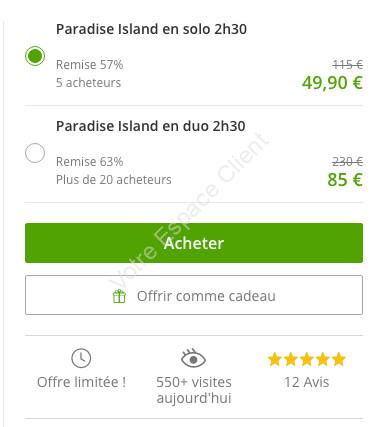Image resolution: width=381 pixels, height=427 pixels.
Task: Click the 49,90 € price
Action: click(x=332, y=83)
